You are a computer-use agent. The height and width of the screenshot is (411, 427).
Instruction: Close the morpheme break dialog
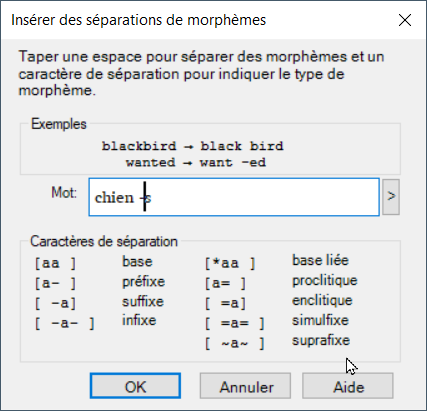(x=405, y=20)
